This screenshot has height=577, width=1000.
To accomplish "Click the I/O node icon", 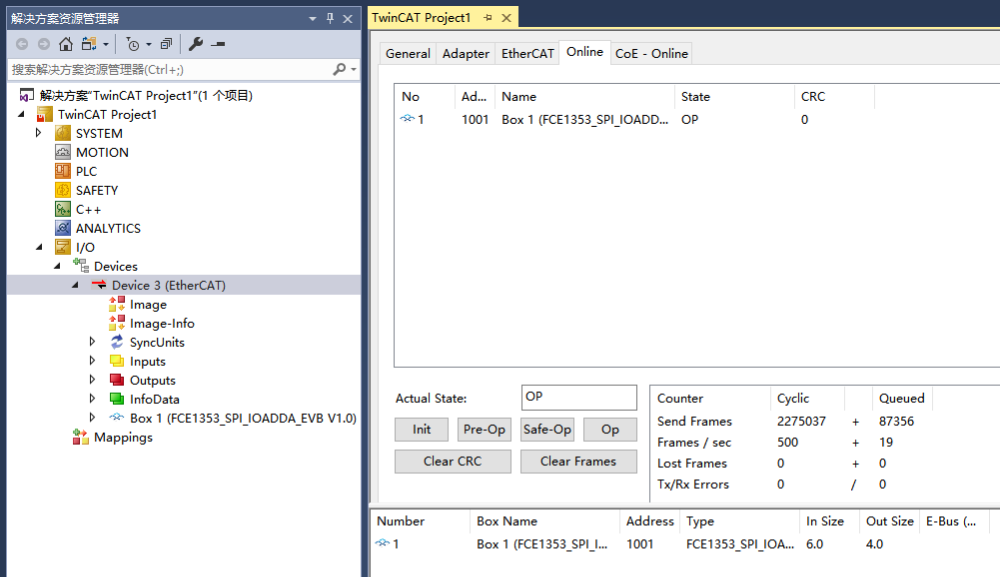I will pyautogui.click(x=62, y=247).
